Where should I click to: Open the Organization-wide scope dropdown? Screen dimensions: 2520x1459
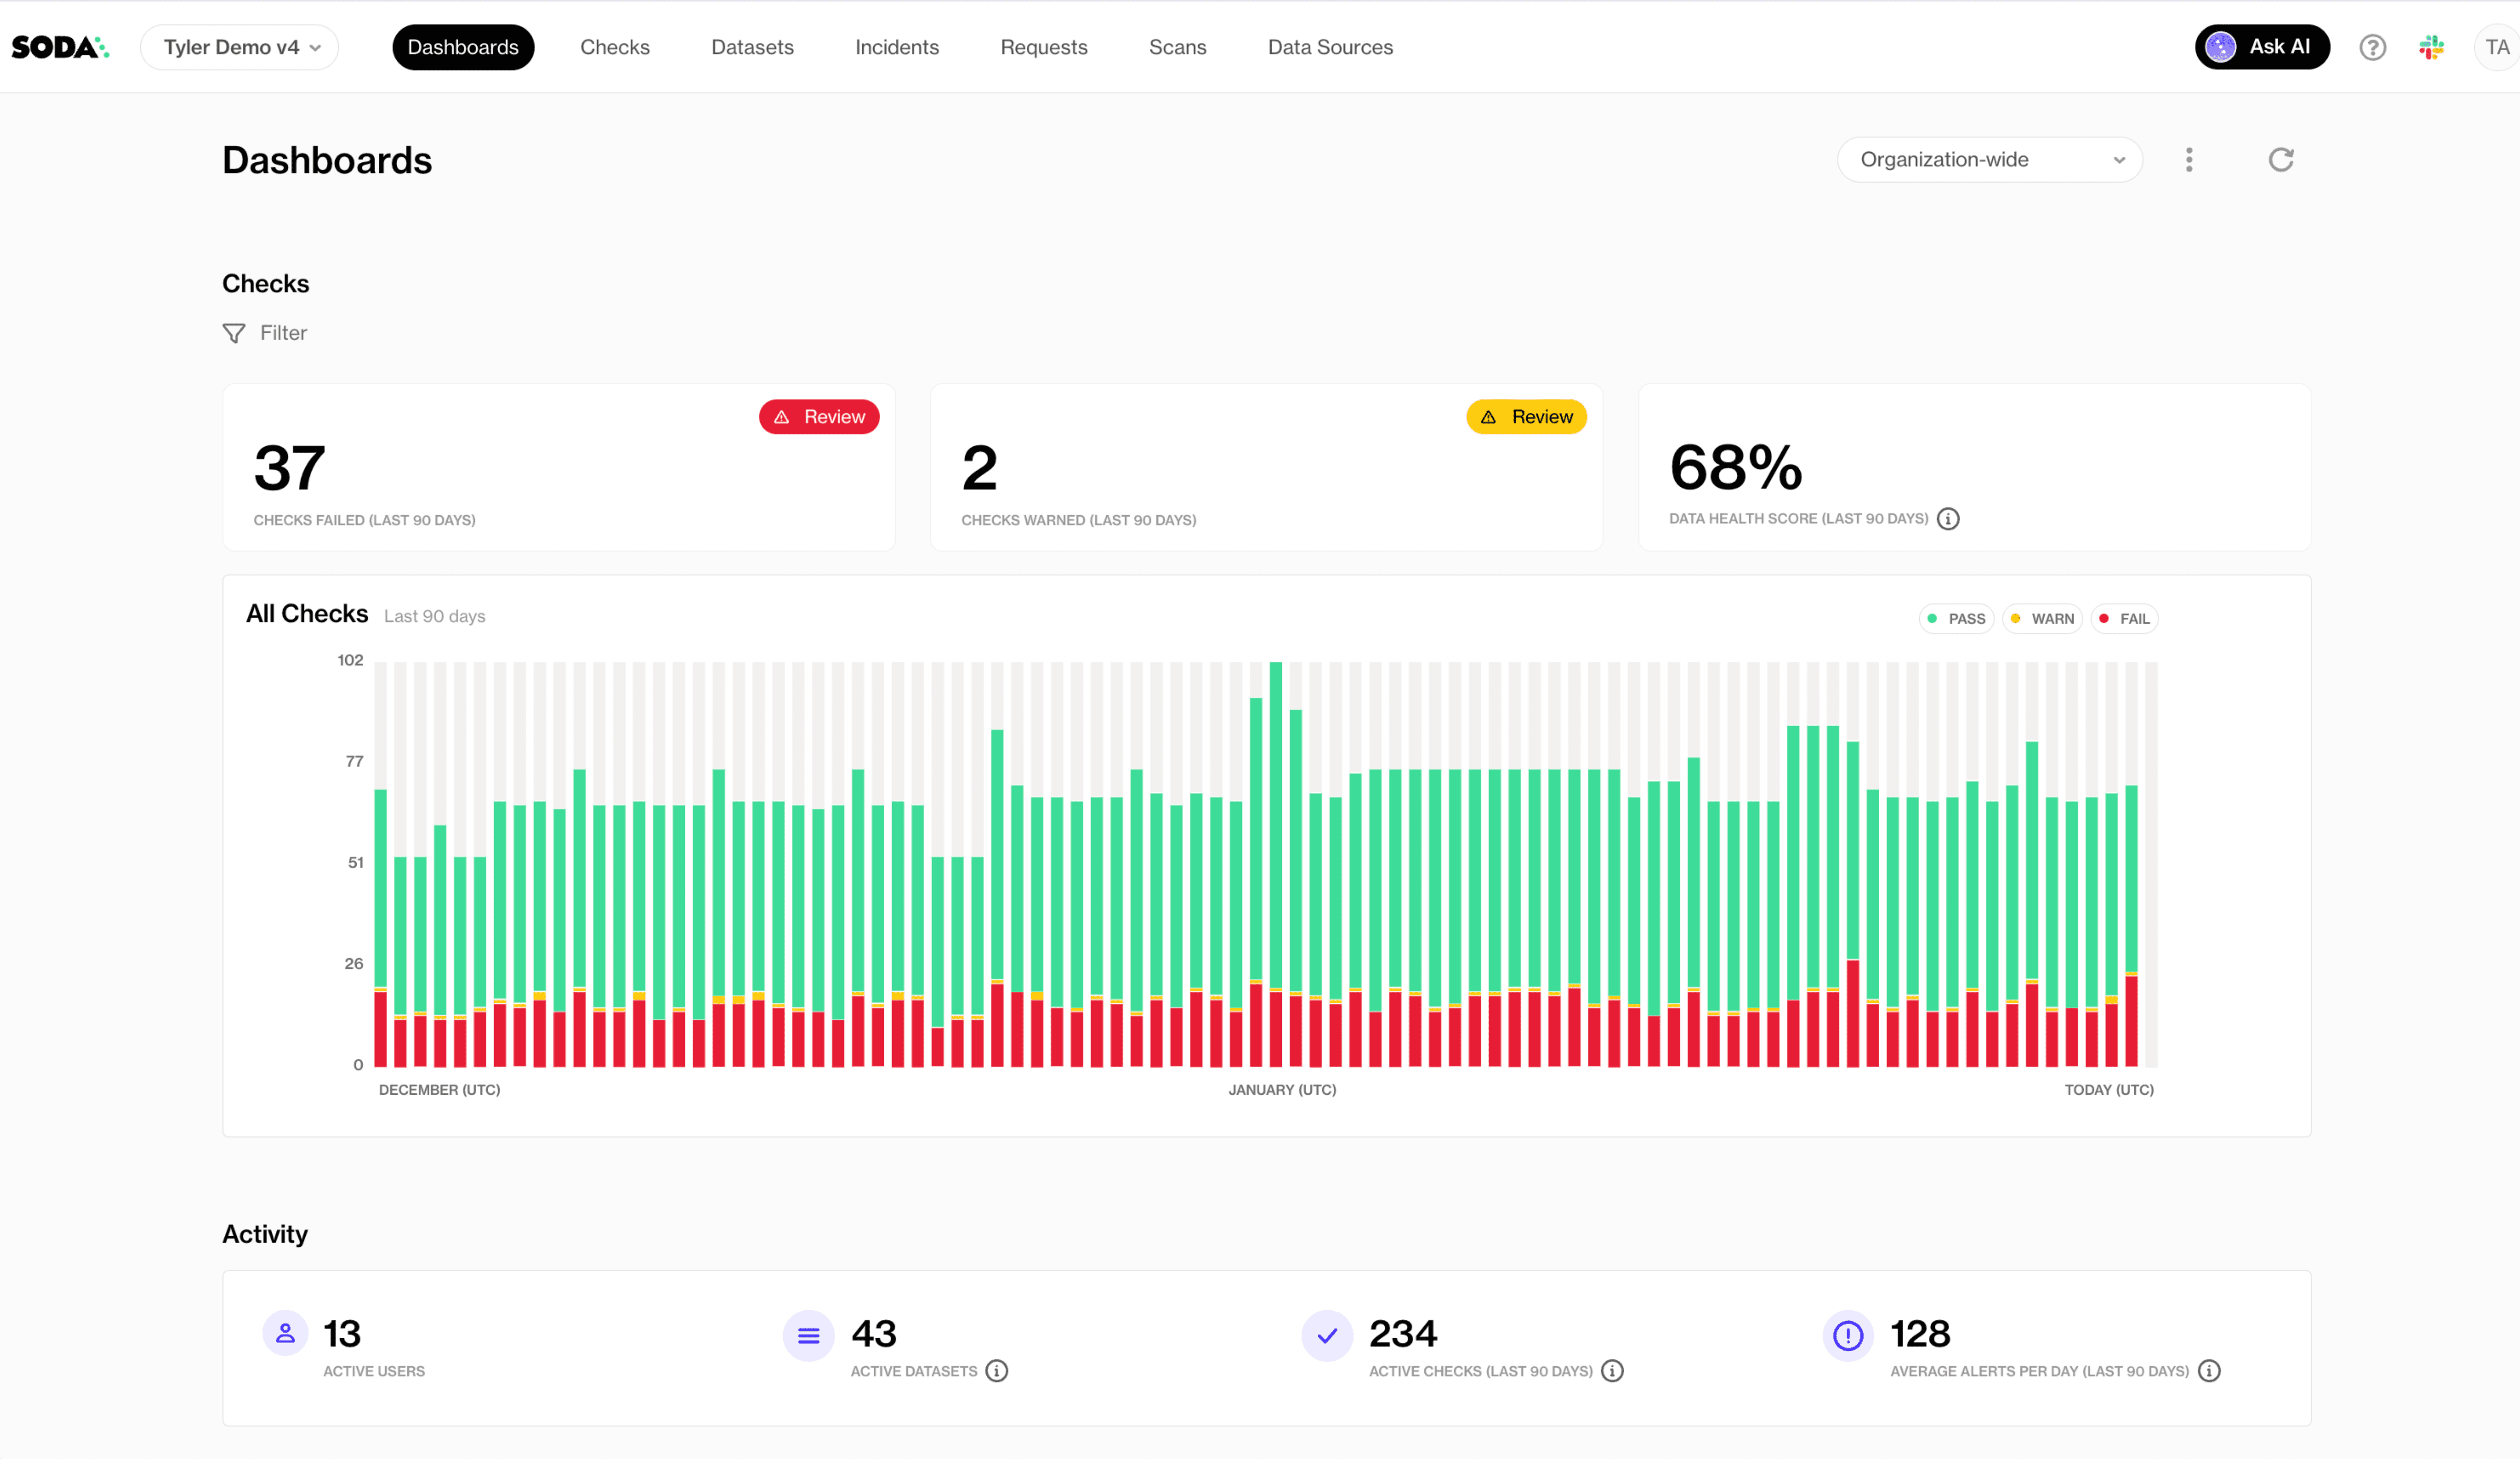point(1989,160)
